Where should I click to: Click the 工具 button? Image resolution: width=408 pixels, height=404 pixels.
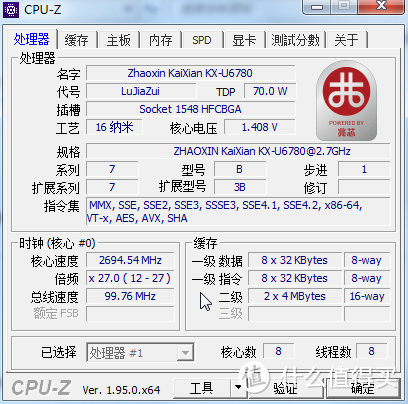point(202,388)
